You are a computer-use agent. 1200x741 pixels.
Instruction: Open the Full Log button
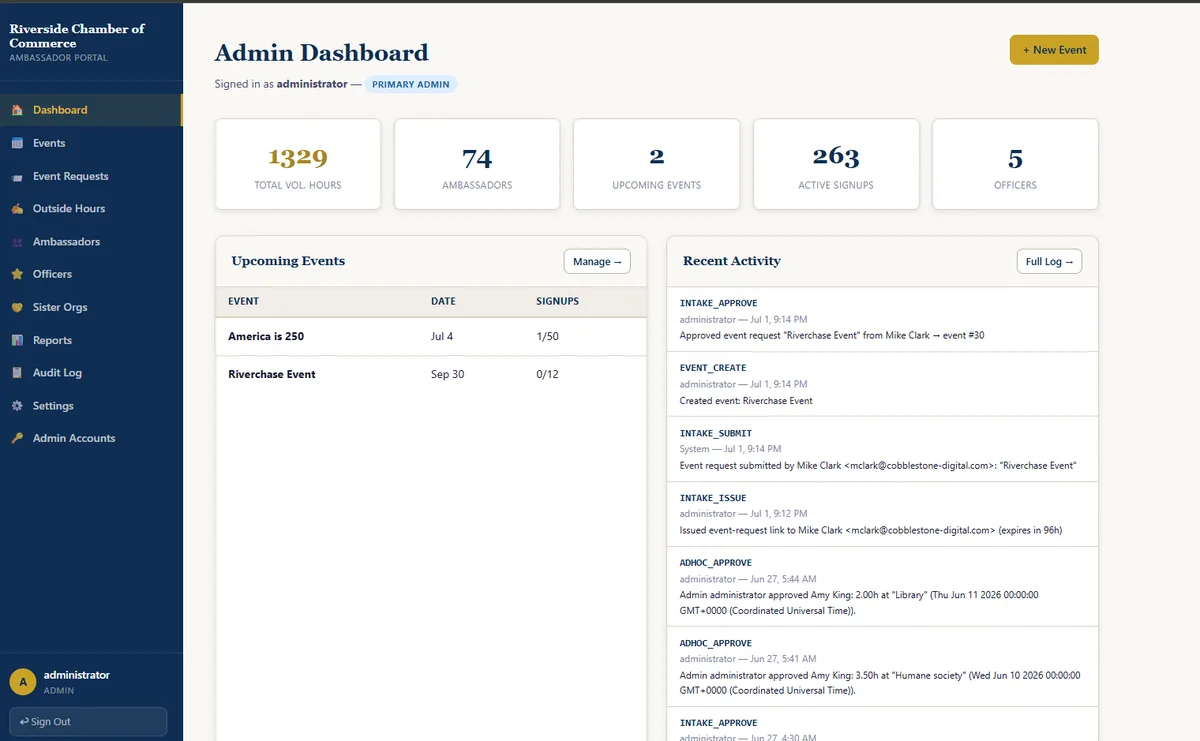coord(1049,261)
